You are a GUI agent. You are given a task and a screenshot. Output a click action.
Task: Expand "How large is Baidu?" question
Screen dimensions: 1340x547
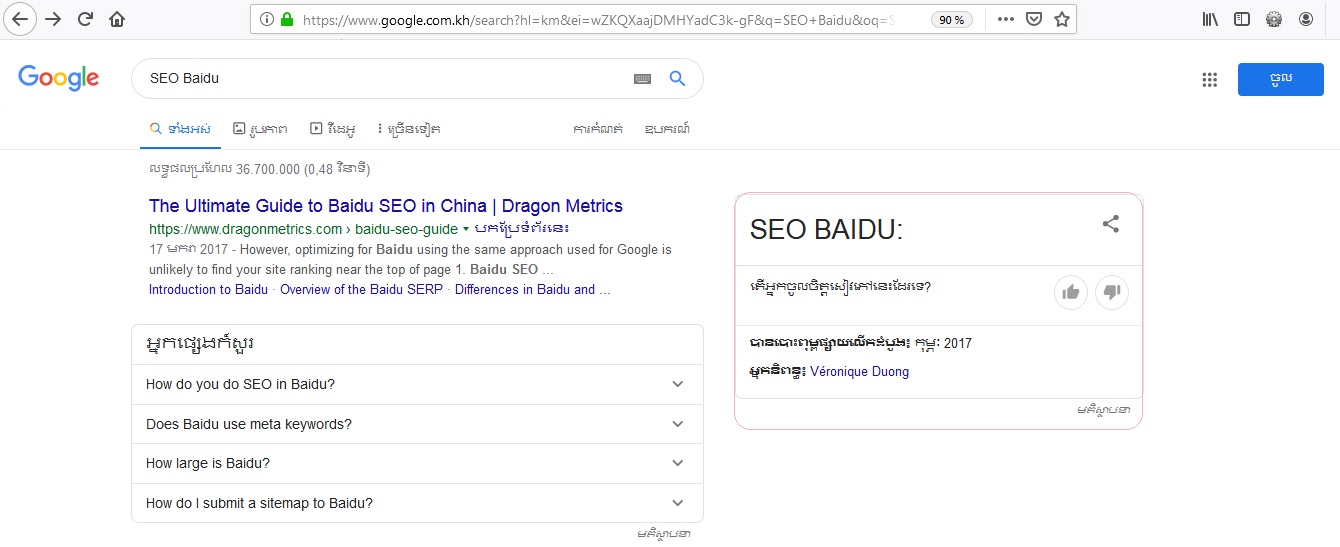pyautogui.click(x=417, y=463)
